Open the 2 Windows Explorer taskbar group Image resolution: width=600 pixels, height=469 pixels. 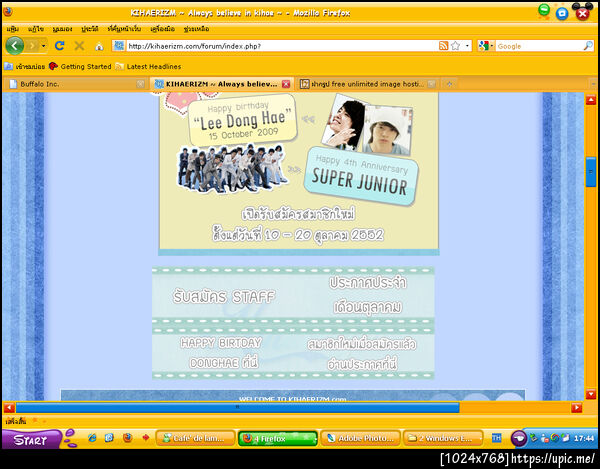point(443,438)
